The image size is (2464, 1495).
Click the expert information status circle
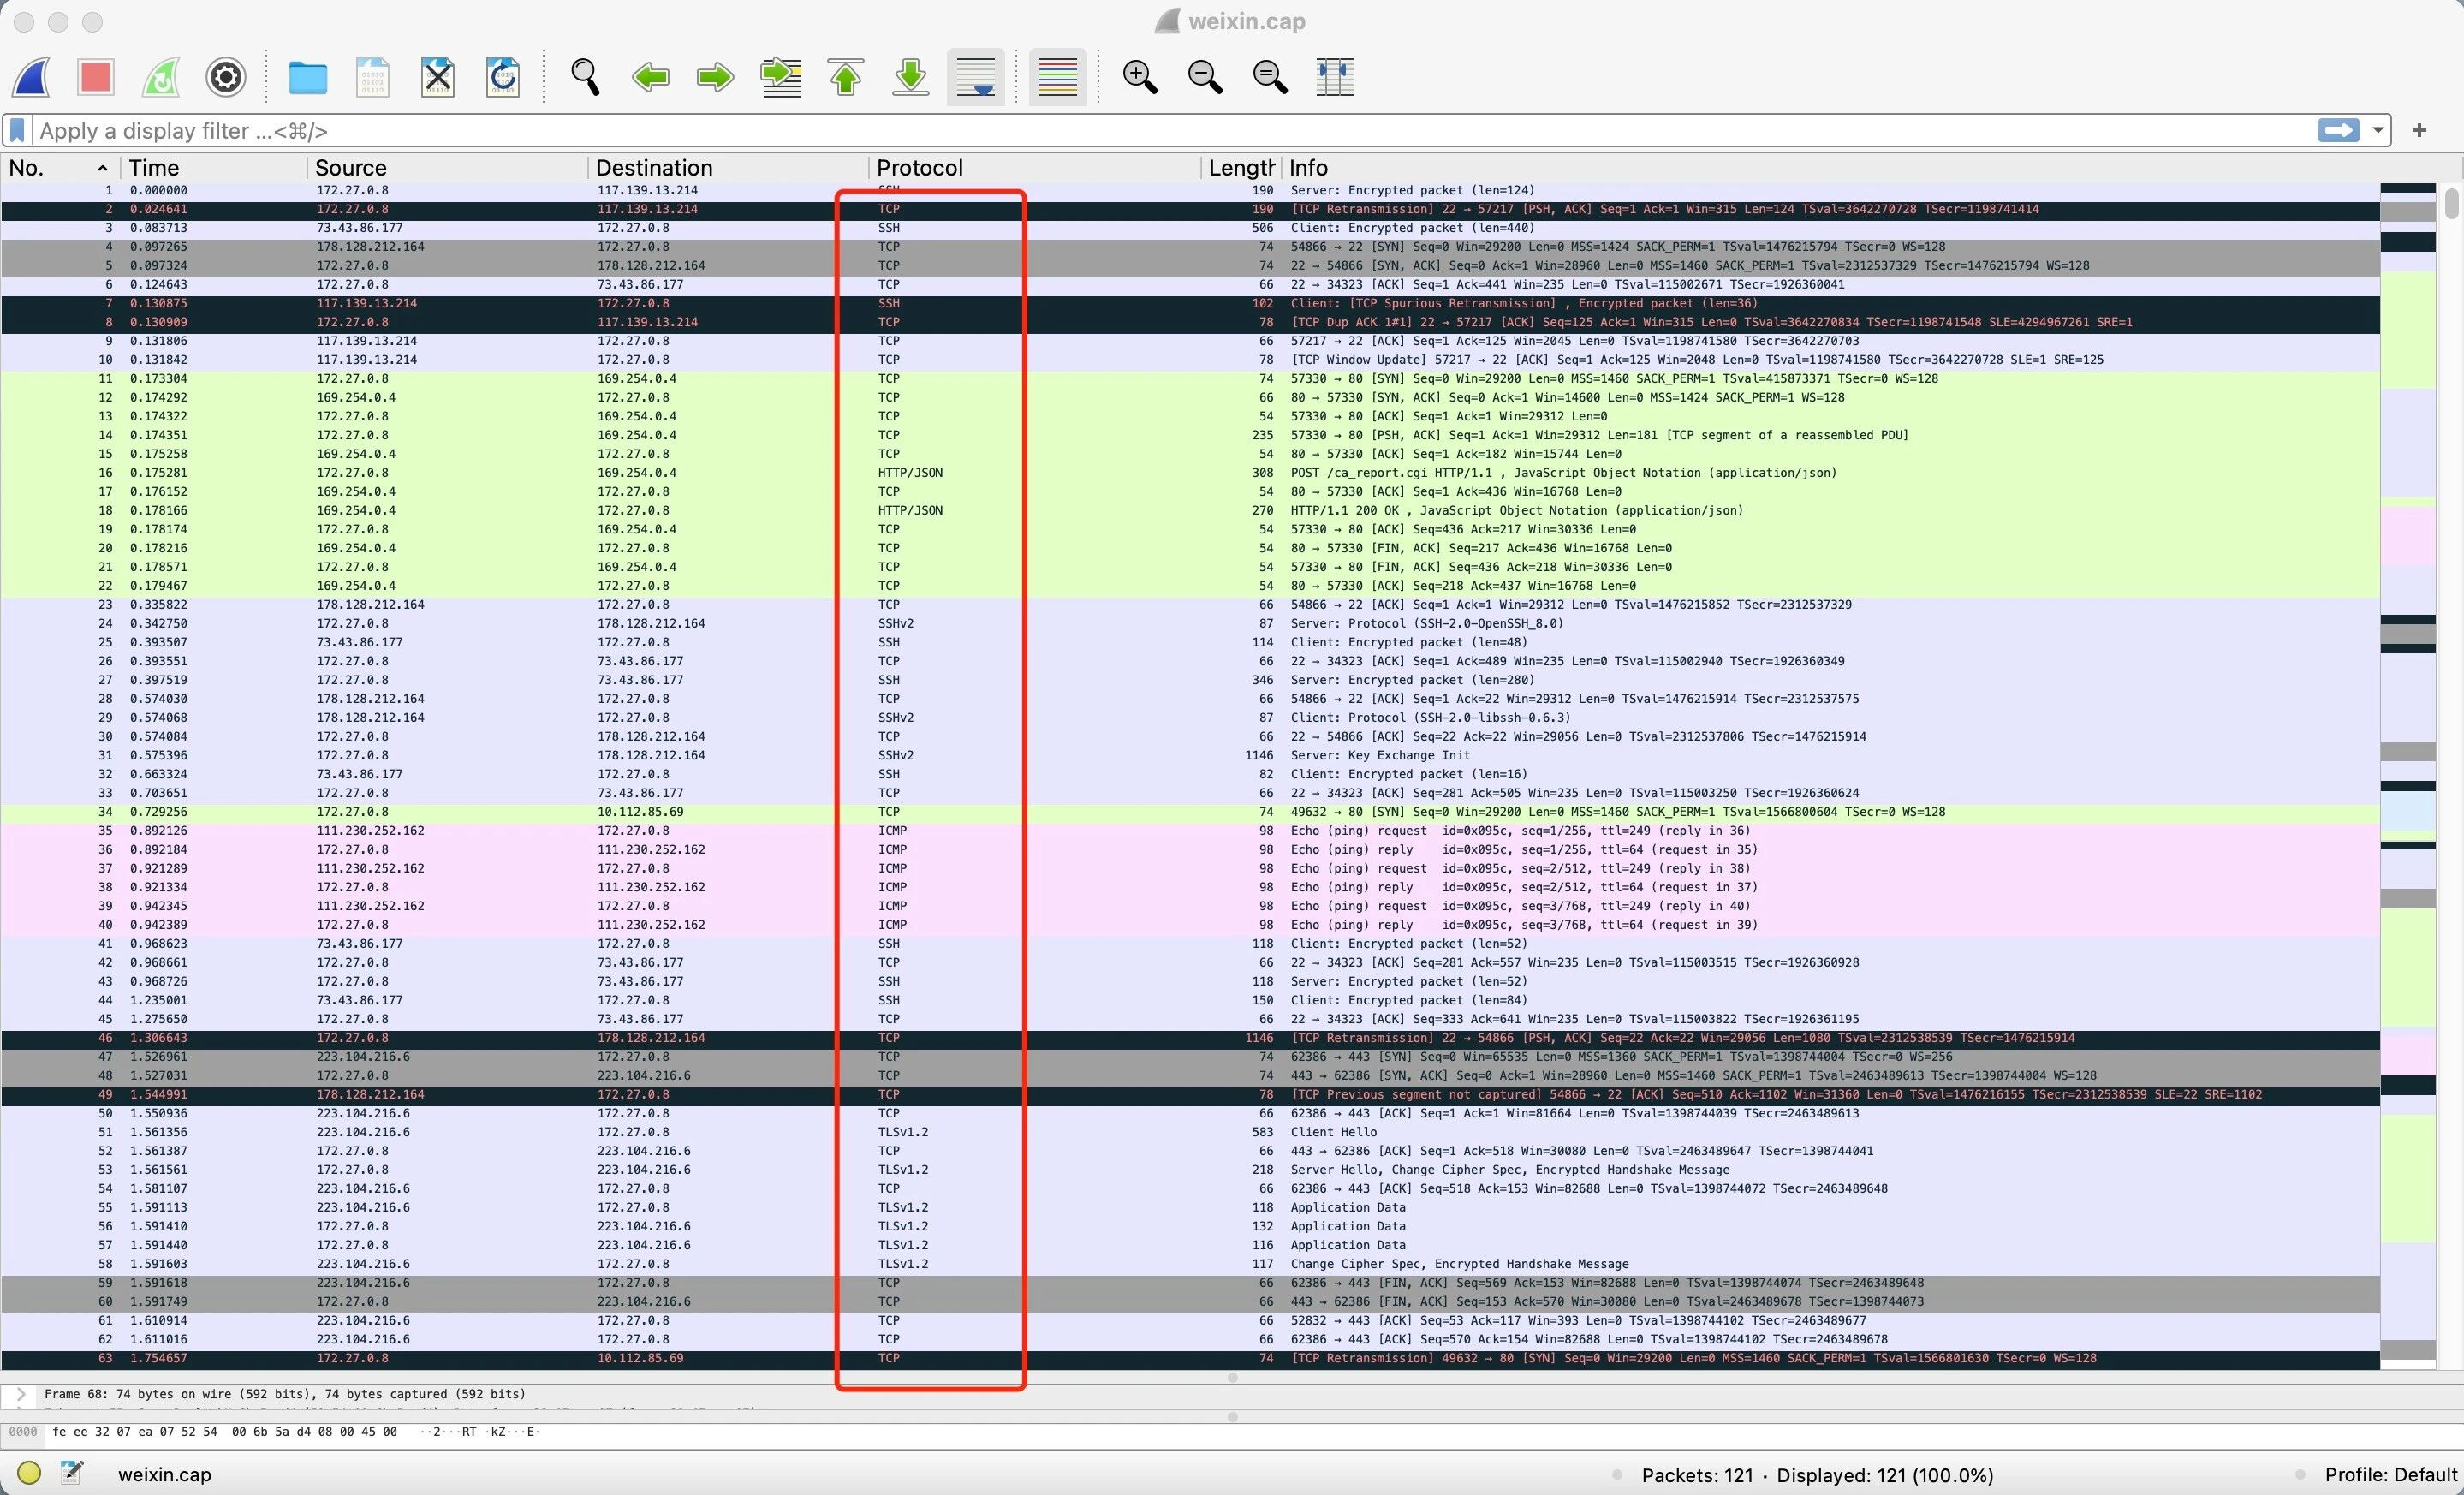(x=29, y=1473)
